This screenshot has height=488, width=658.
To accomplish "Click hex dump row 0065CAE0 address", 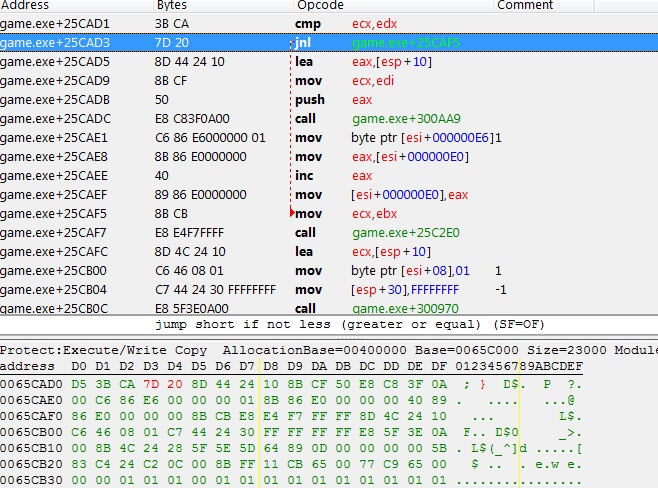I will [31, 400].
